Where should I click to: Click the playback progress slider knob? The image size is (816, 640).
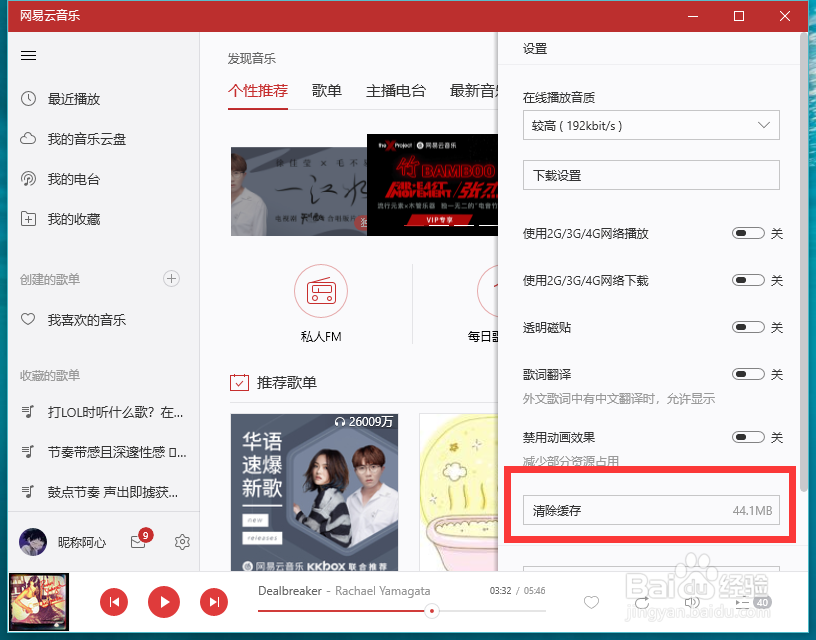[x=431, y=611]
